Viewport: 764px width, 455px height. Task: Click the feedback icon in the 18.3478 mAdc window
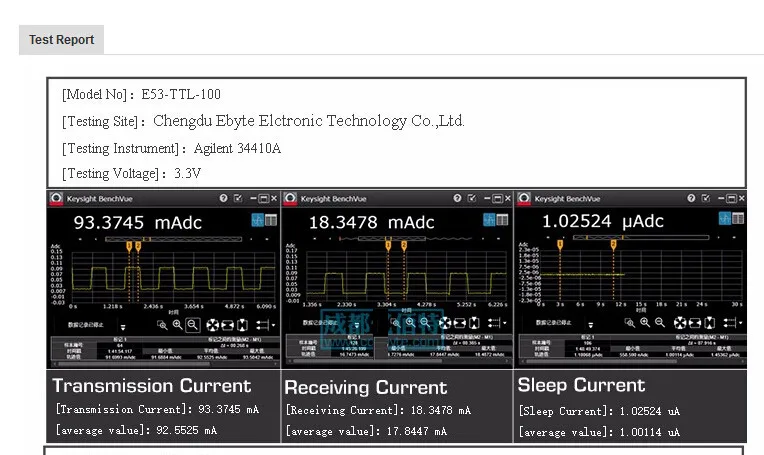click(472, 198)
